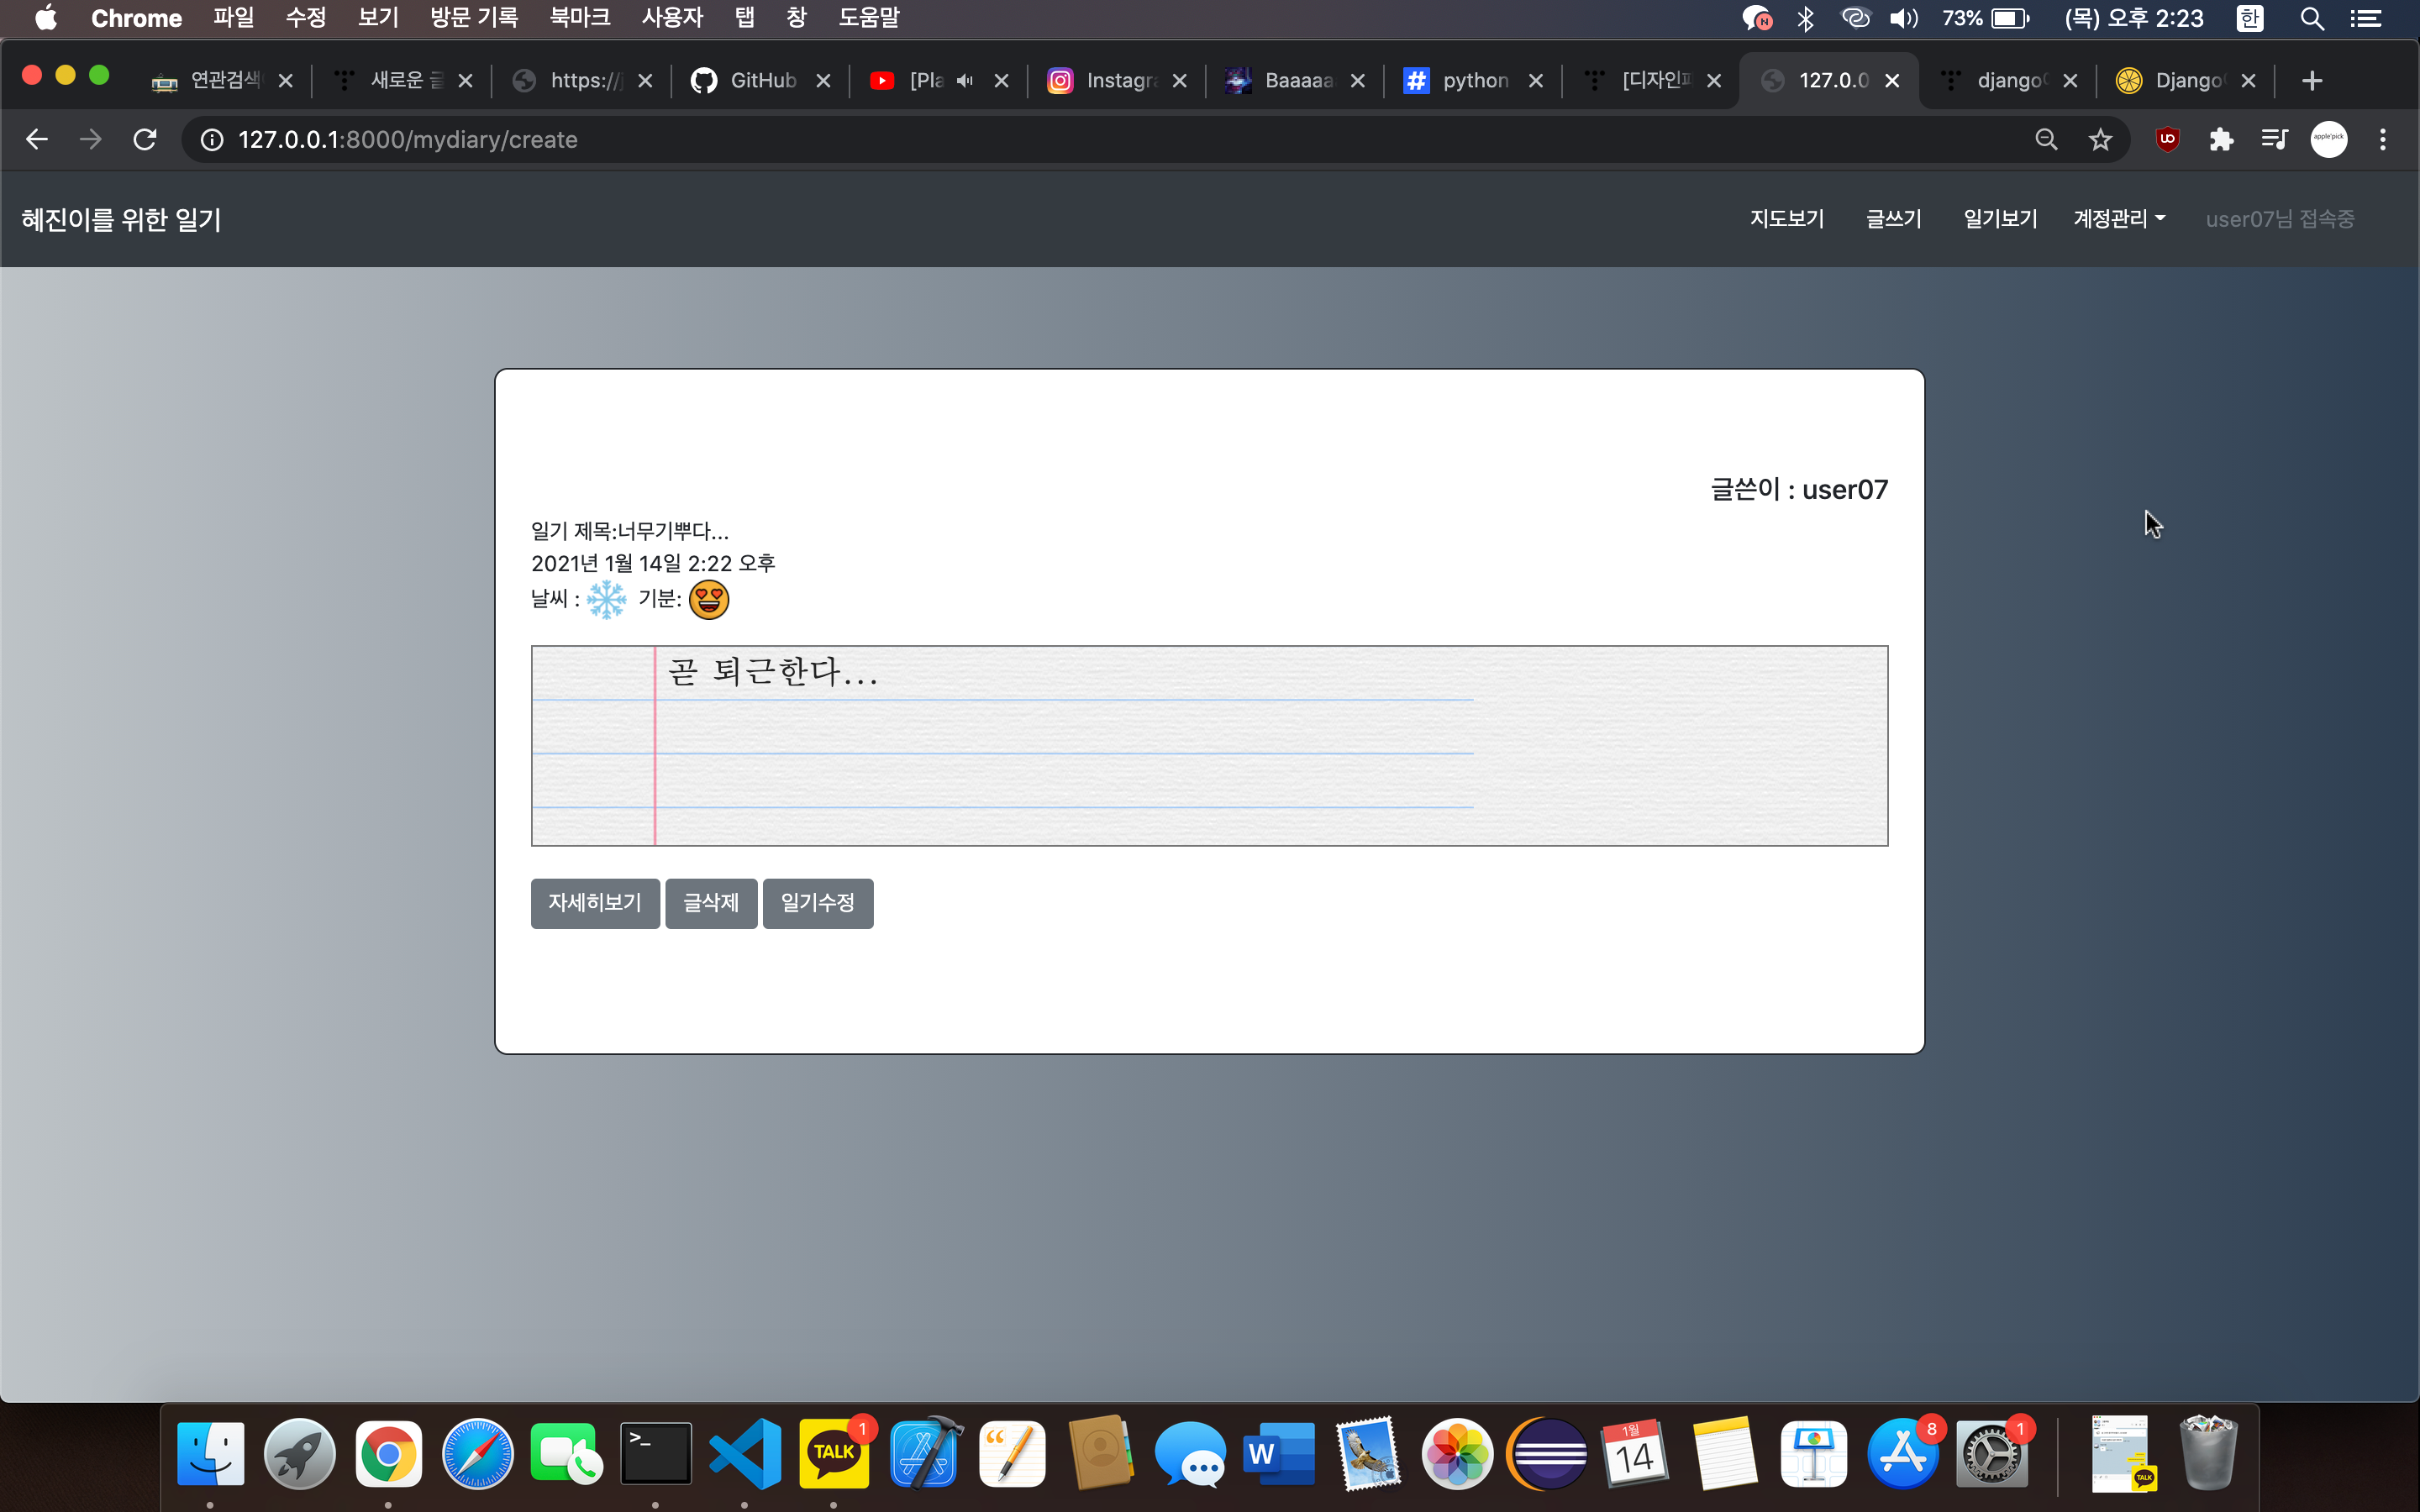Open the 지도보기 nav link
Screen dimensions: 2420x1512
(1786, 219)
